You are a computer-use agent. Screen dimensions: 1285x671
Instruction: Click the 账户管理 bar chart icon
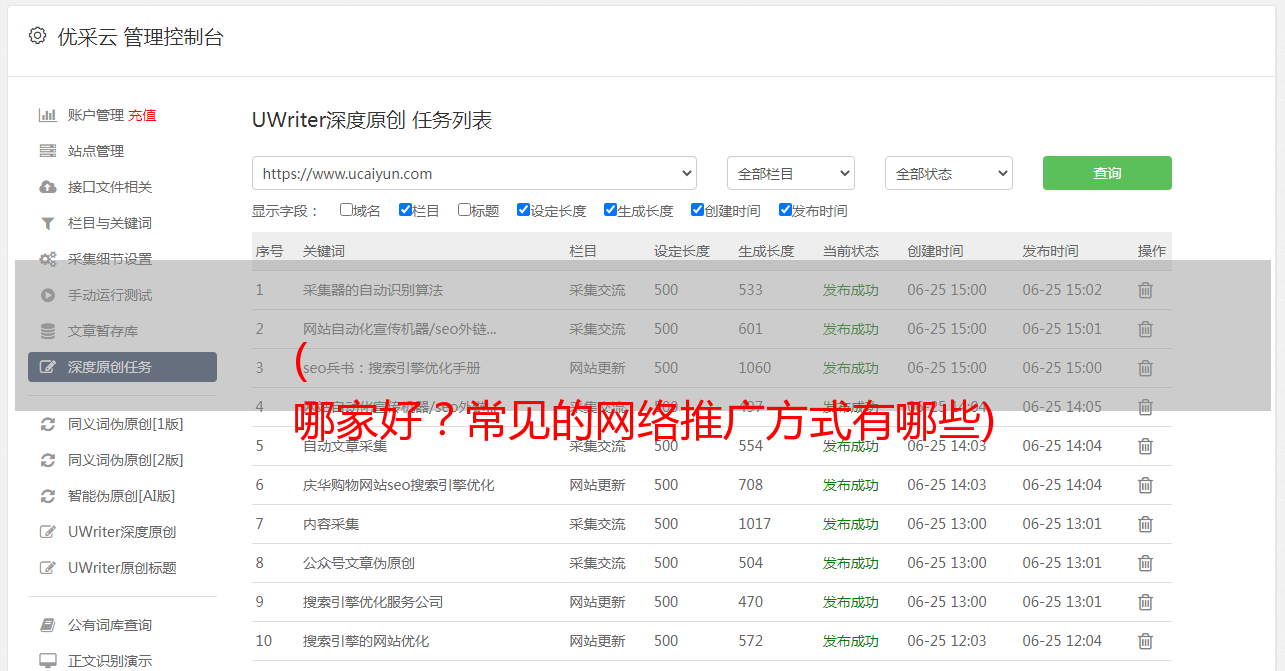point(47,115)
